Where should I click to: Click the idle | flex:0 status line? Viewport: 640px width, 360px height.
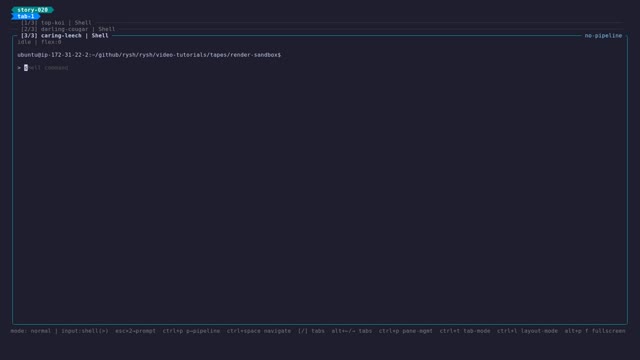pos(39,42)
